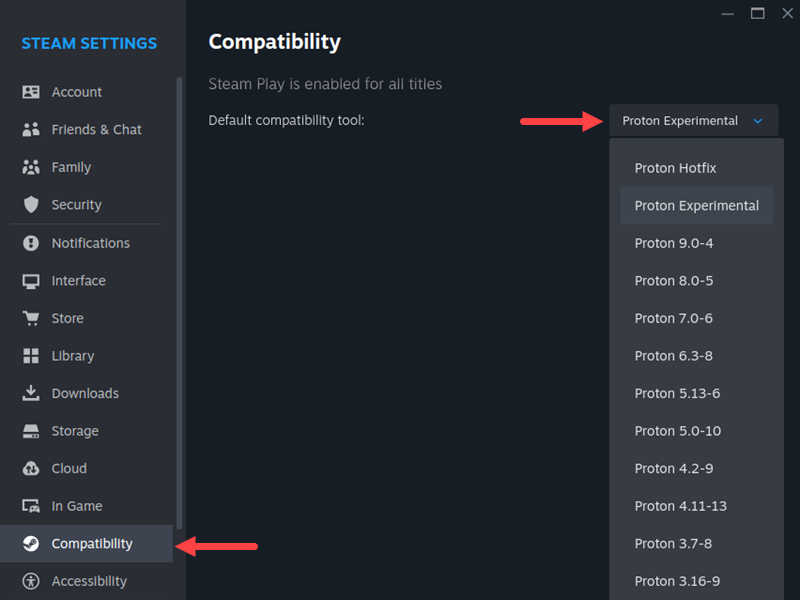Image resolution: width=800 pixels, height=600 pixels.
Task: Switch to the Compatibility settings section
Action: pos(93,543)
